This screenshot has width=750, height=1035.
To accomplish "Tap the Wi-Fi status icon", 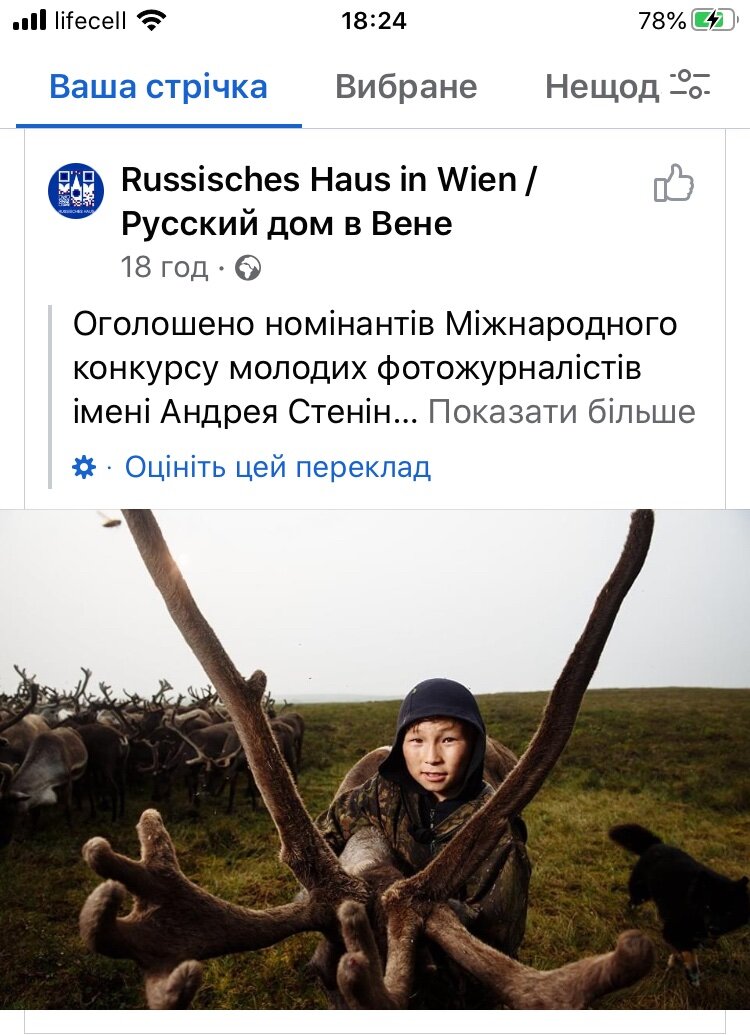I will click(x=151, y=20).
